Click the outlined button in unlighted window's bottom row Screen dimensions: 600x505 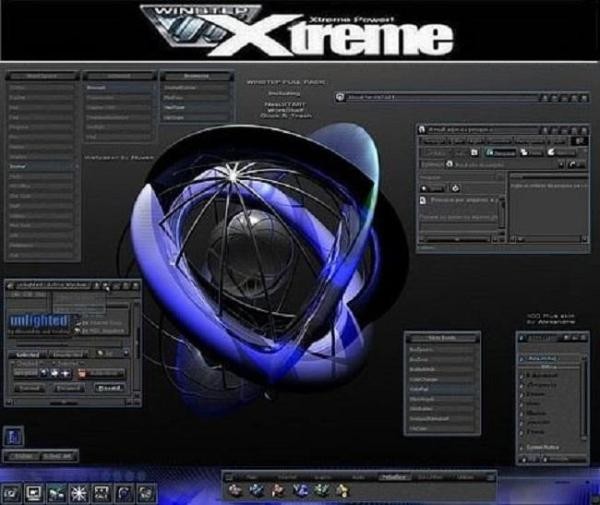tap(110, 388)
